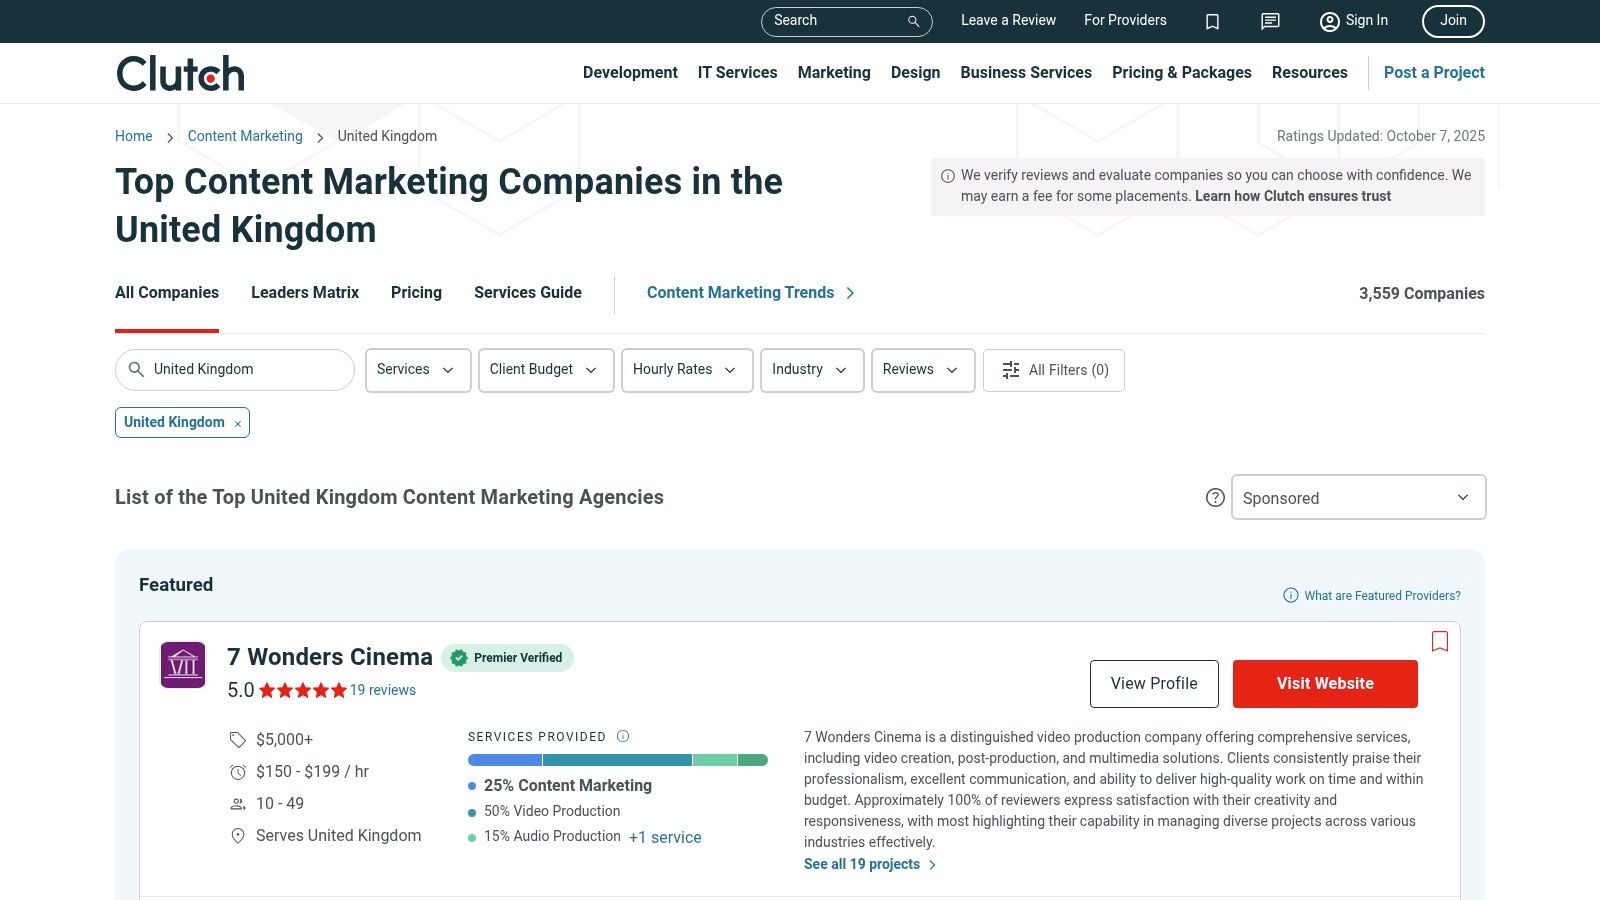Open the Marketing menu

[833, 73]
